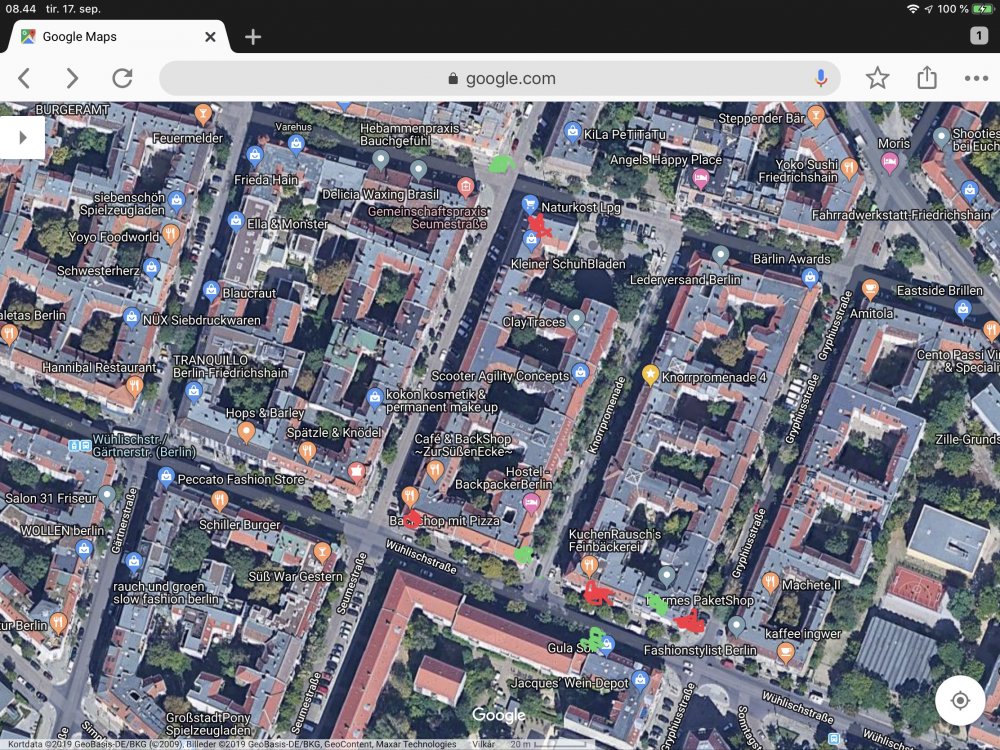Image resolution: width=1000 pixels, height=750 pixels.
Task: Open a new tab with plus button
Action: click(x=253, y=37)
